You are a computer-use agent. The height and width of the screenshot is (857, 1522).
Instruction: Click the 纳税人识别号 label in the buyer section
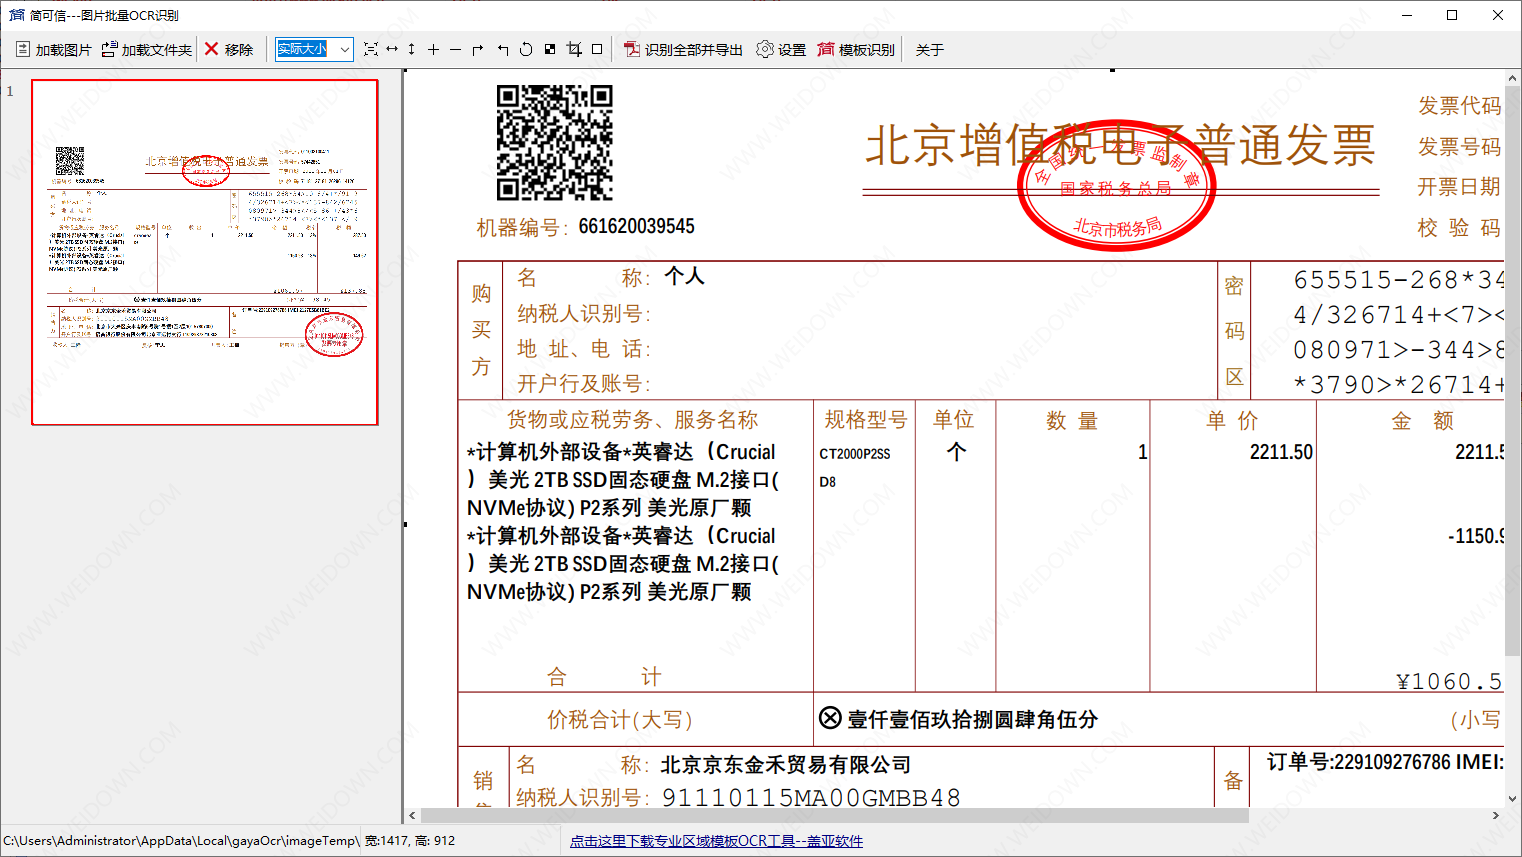584,314
